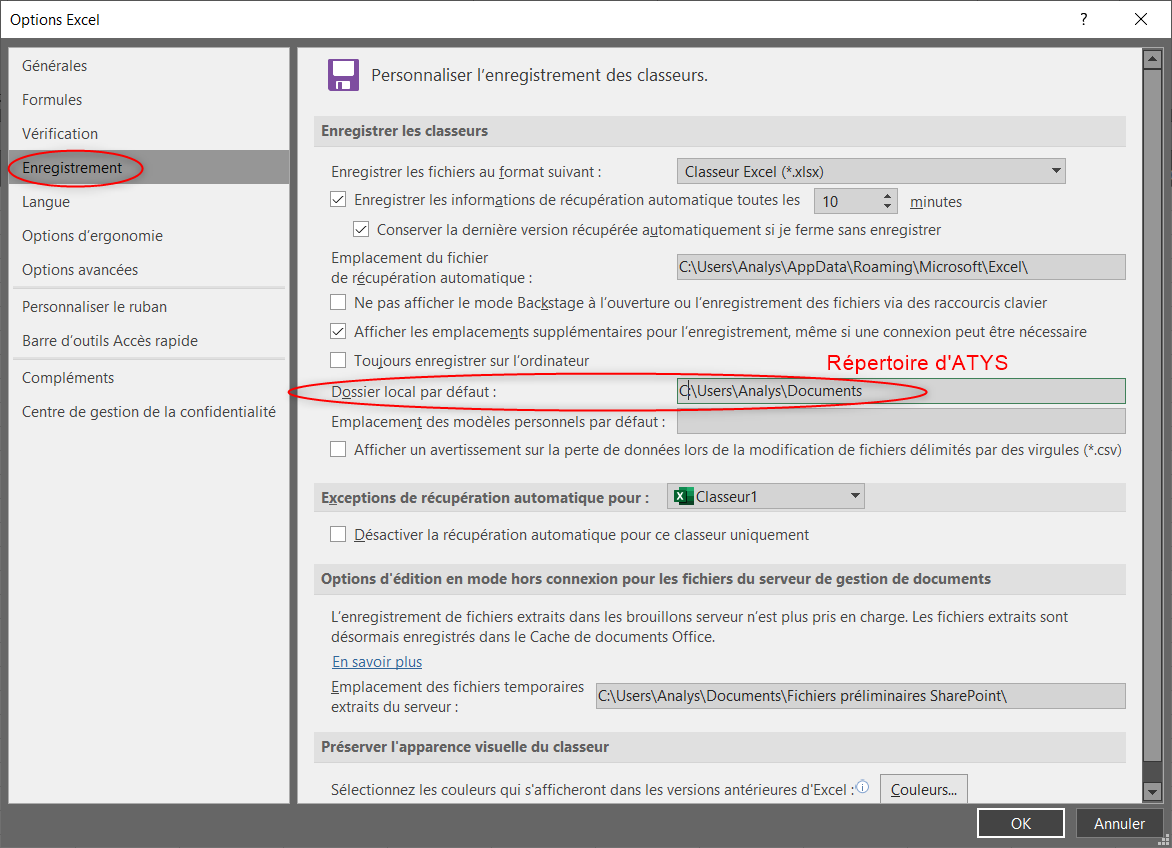The image size is (1172, 848).
Task: Switch to Personnaliser le ruban settings
Action: (94, 307)
